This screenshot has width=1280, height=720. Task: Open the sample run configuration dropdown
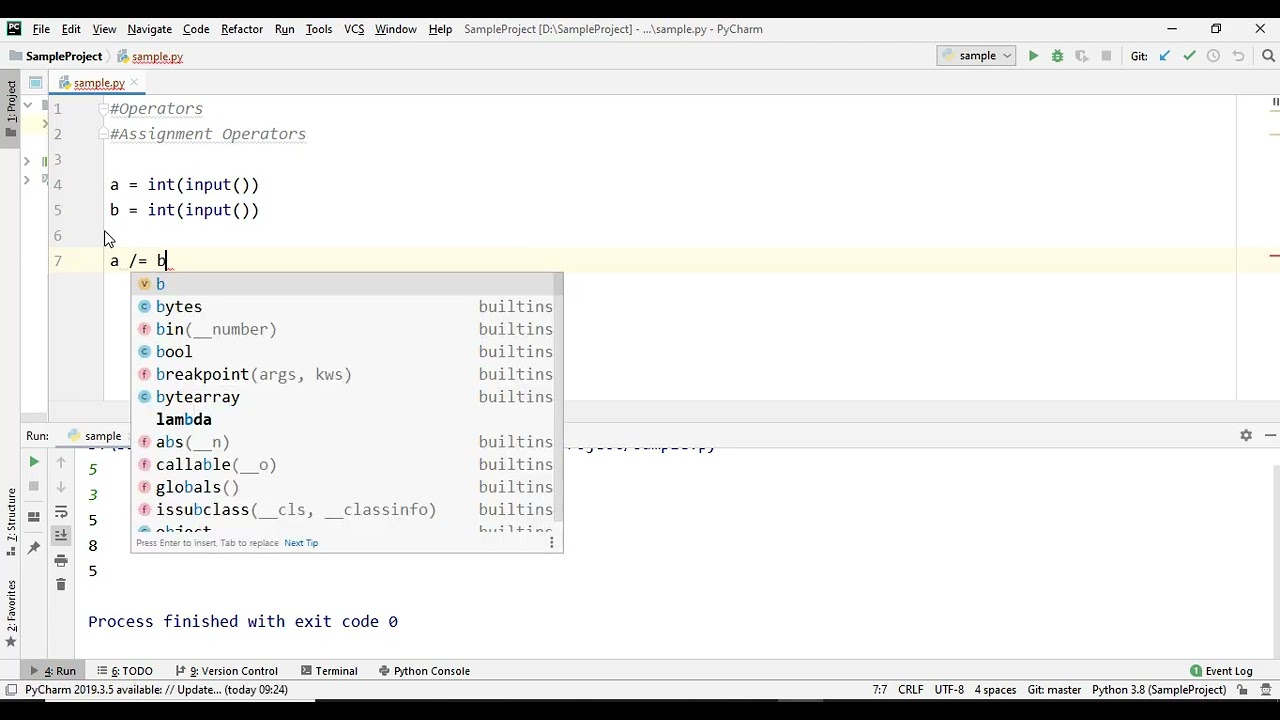pyautogui.click(x=977, y=56)
